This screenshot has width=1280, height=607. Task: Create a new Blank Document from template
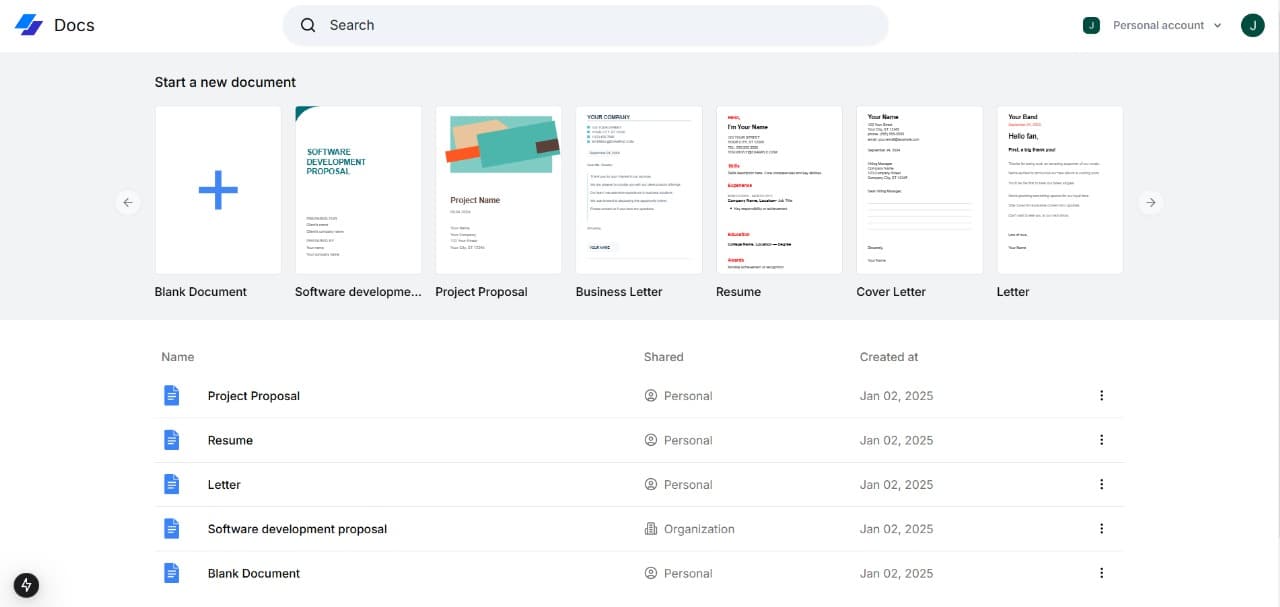coord(218,190)
